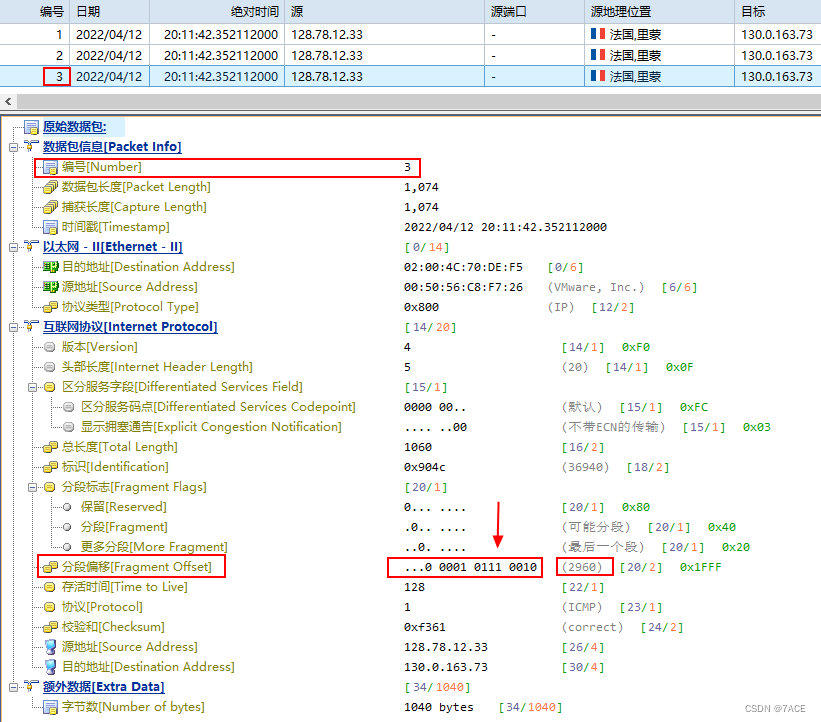Sort by the 绝对时间 column header
Viewport: 821px width, 722px height.
(217, 12)
